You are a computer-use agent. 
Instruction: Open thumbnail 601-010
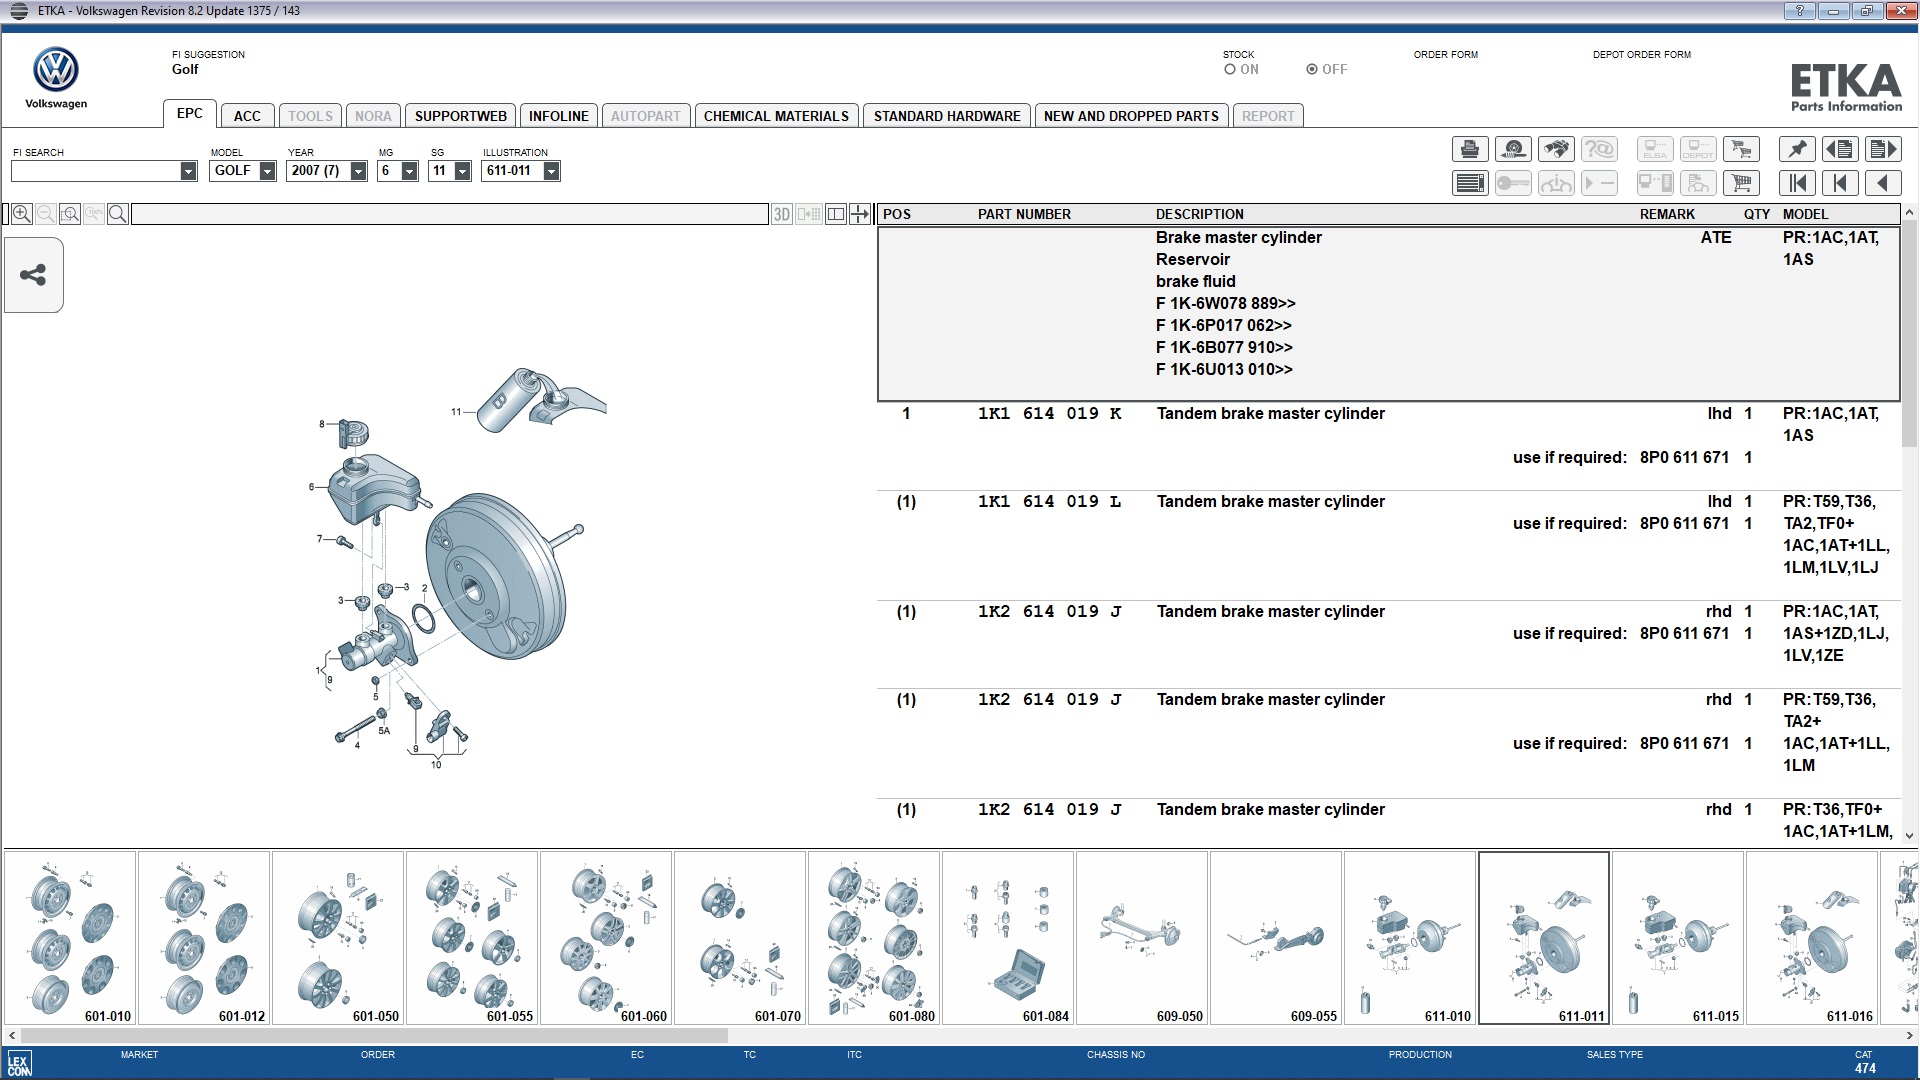click(70, 938)
